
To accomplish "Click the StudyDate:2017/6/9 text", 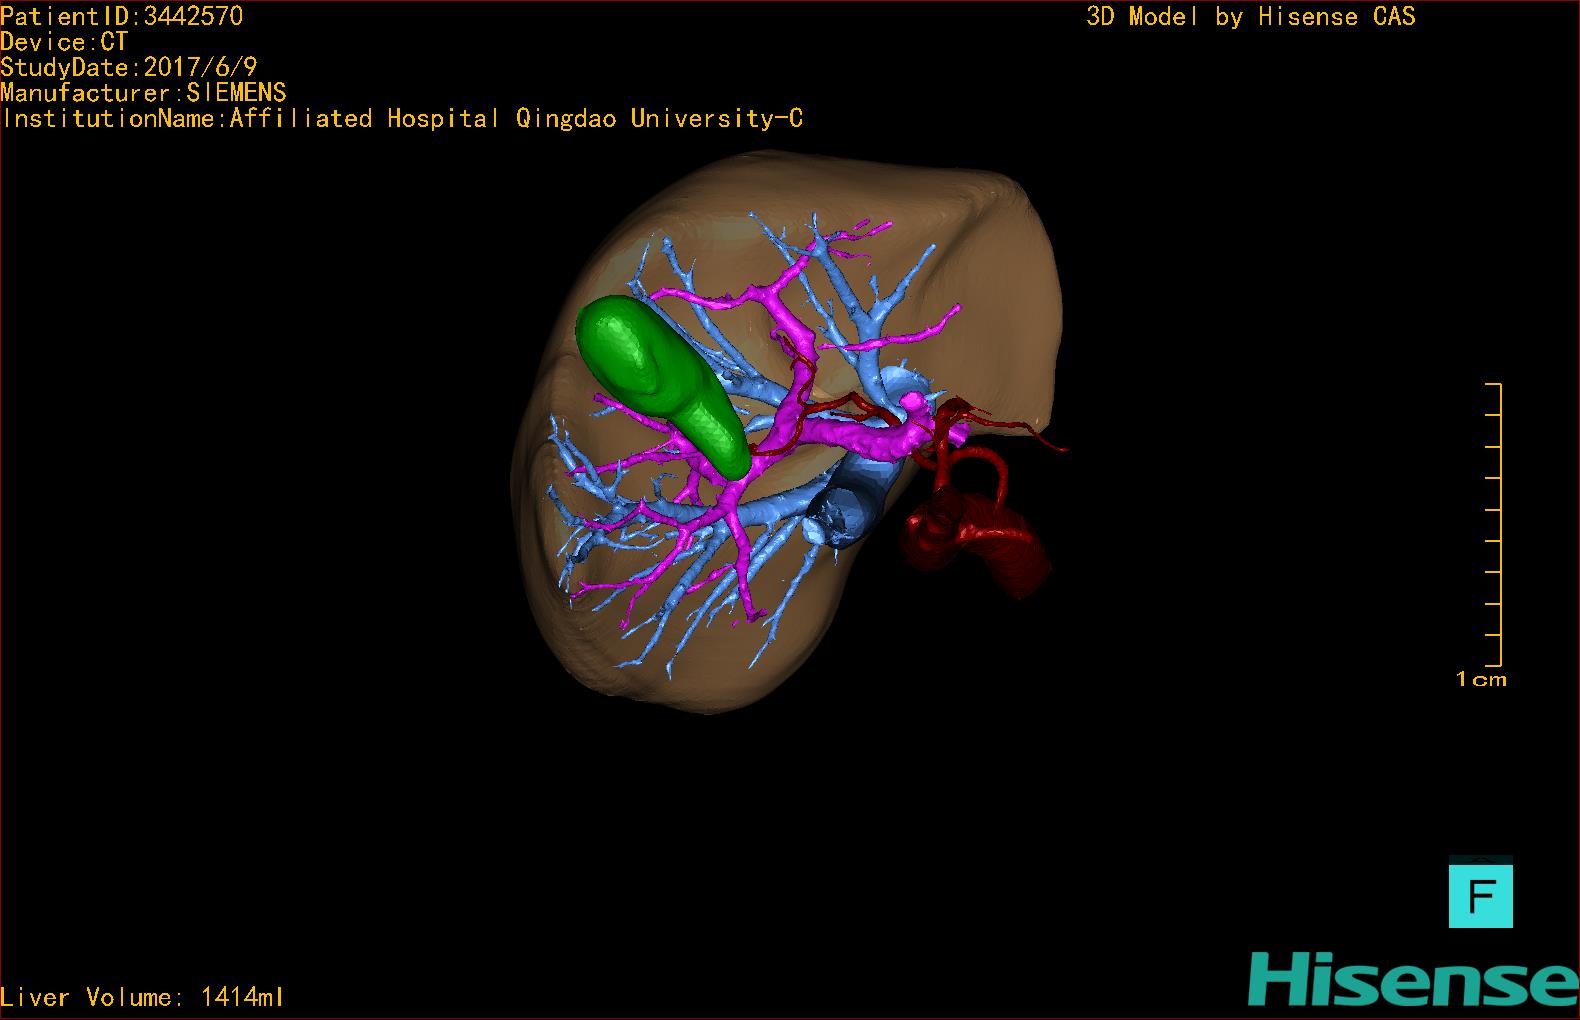I will (x=129, y=67).
